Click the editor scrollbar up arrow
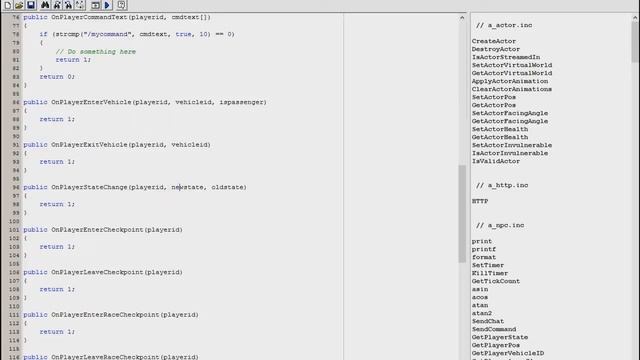Screen dimensions: 640x360 pos(462,18)
